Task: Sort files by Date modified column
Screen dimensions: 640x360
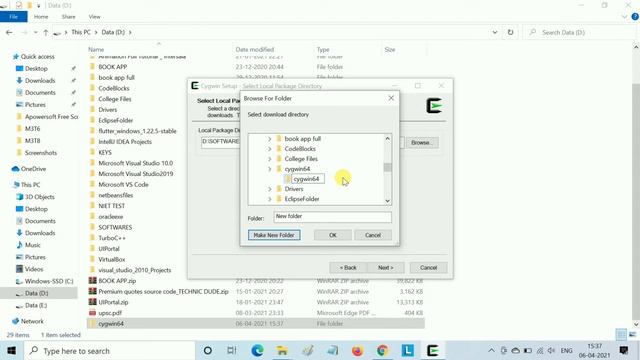Action: pyautogui.click(x=255, y=50)
